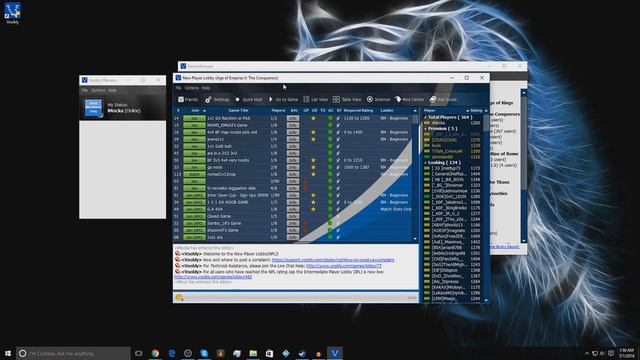Open Info for 'G.A 4V4' game

[293, 209]
